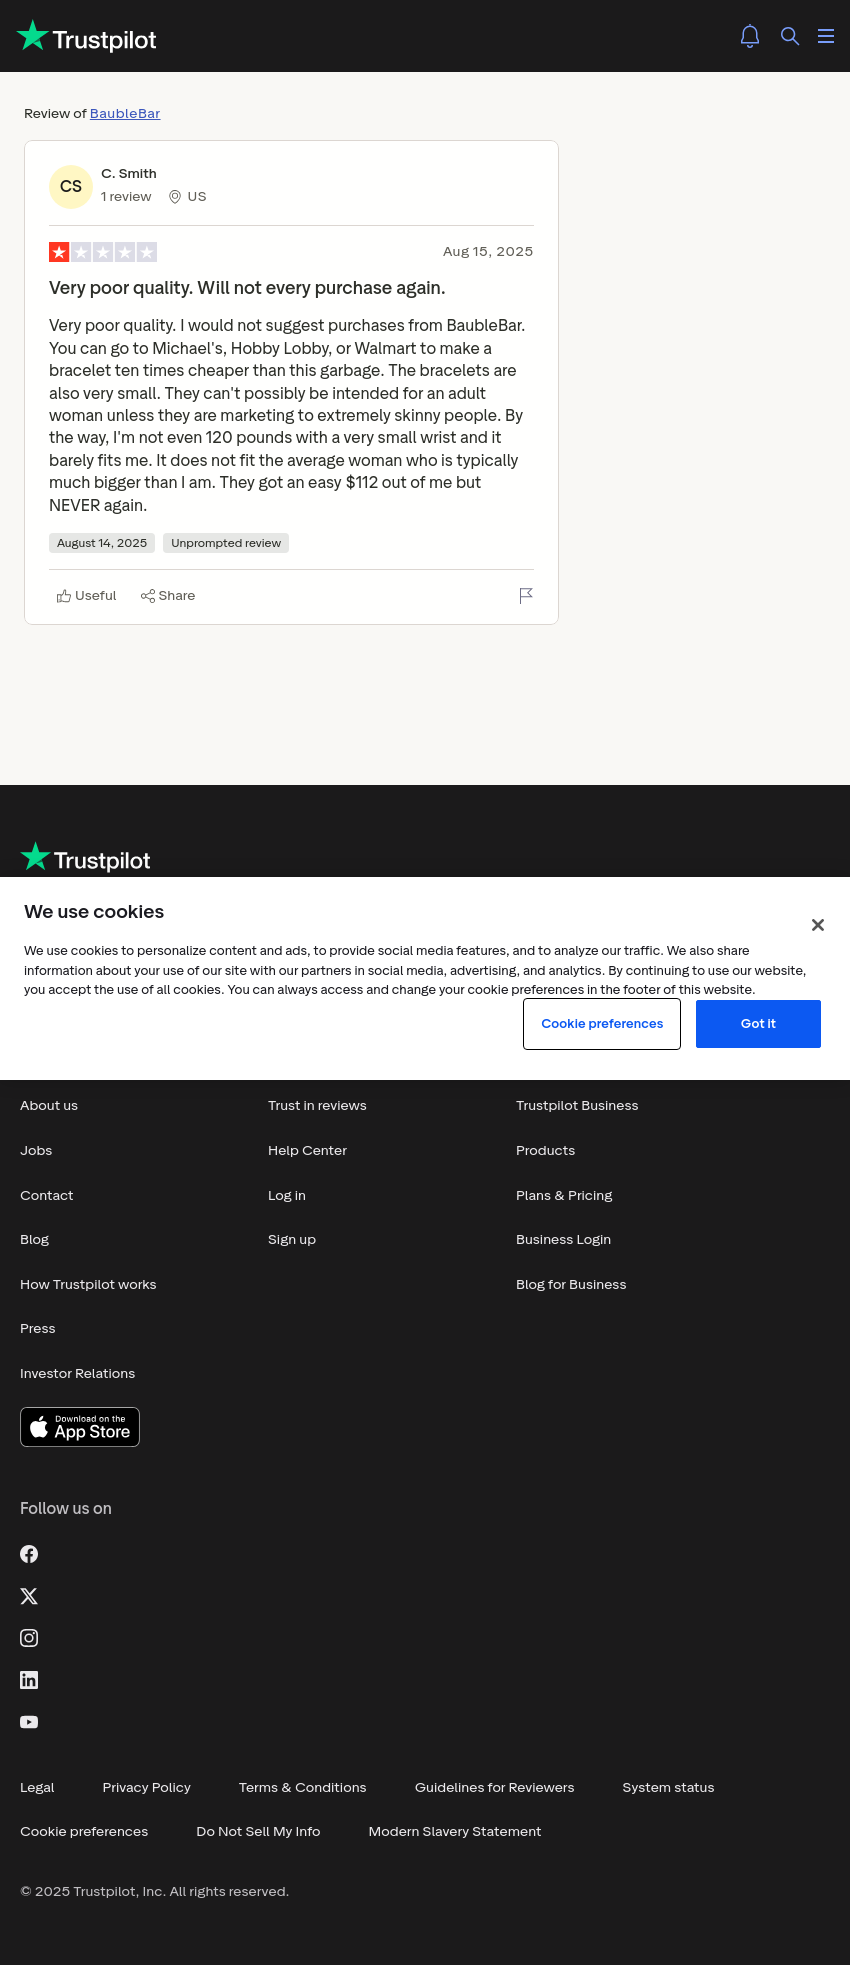This screenshot has height=1965, width=850.
Task: Open Trustpilot's Facebook icon
Action: coord(29,1554)
